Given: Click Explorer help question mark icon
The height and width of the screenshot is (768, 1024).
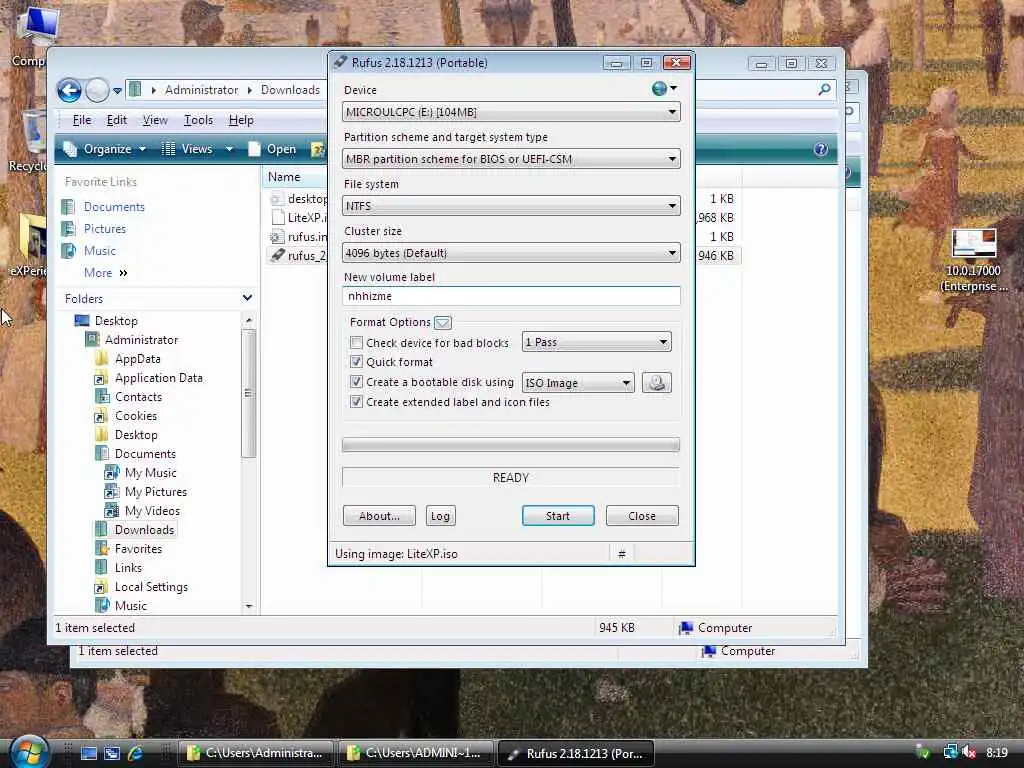Looking at the screenshot, I should [821, 149].
